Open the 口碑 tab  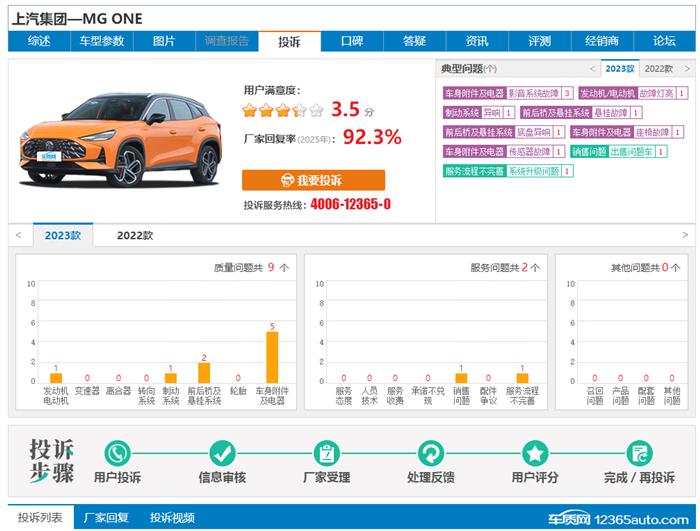(x=352, y=41)
